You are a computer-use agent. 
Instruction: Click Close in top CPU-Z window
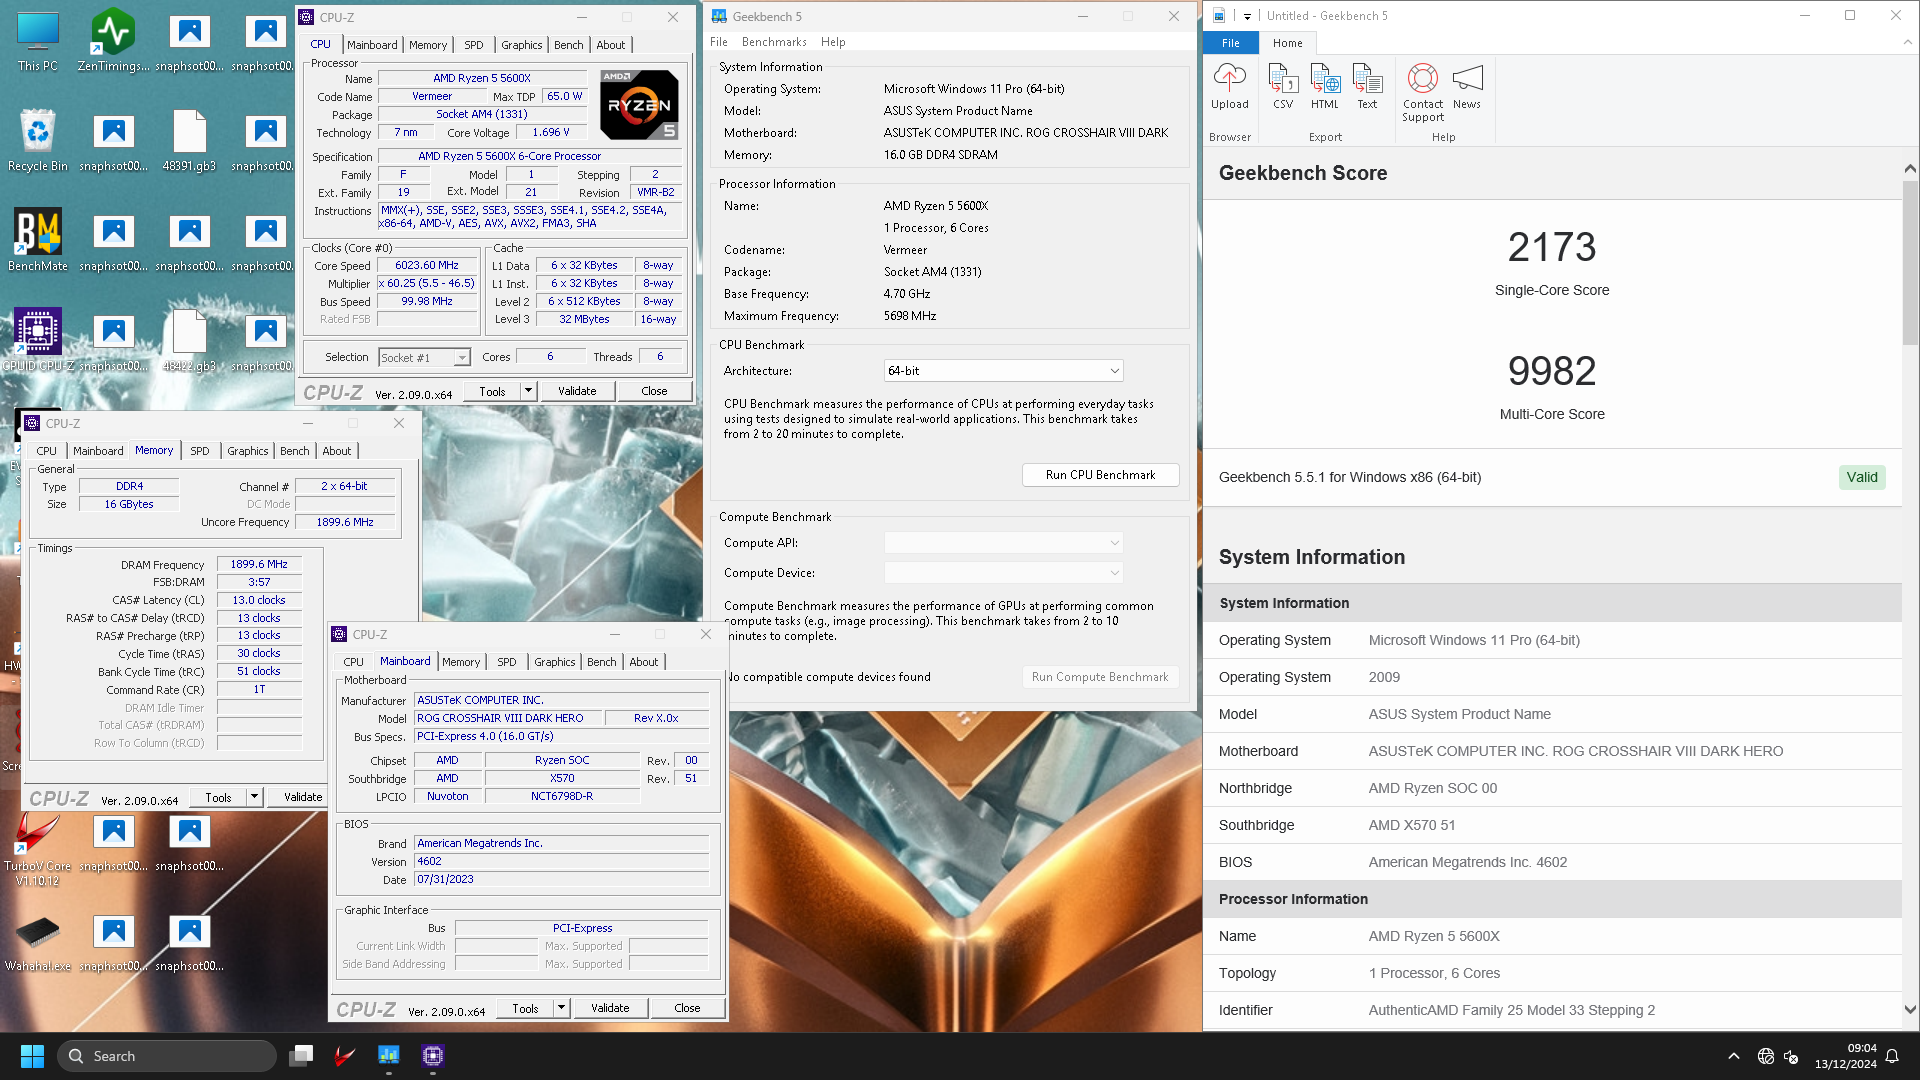pos(654,391)
